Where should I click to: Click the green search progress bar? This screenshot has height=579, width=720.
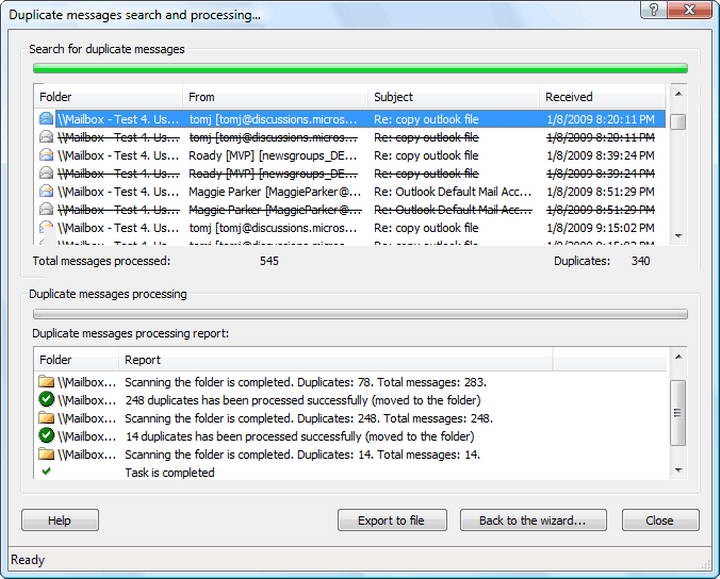pyautogui.click(x=360, y=69)
